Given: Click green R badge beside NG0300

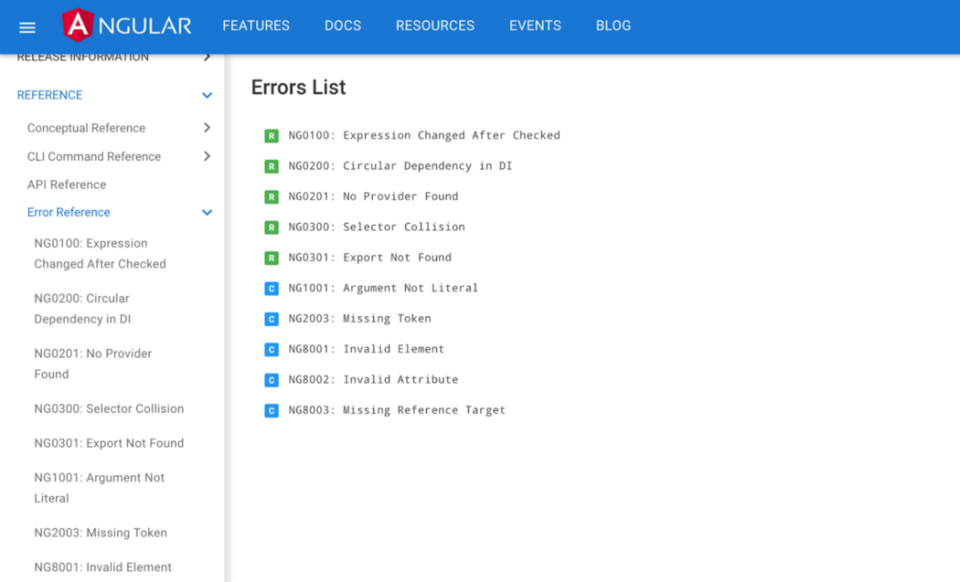Looking at the screenshot, I should (271, 228).
